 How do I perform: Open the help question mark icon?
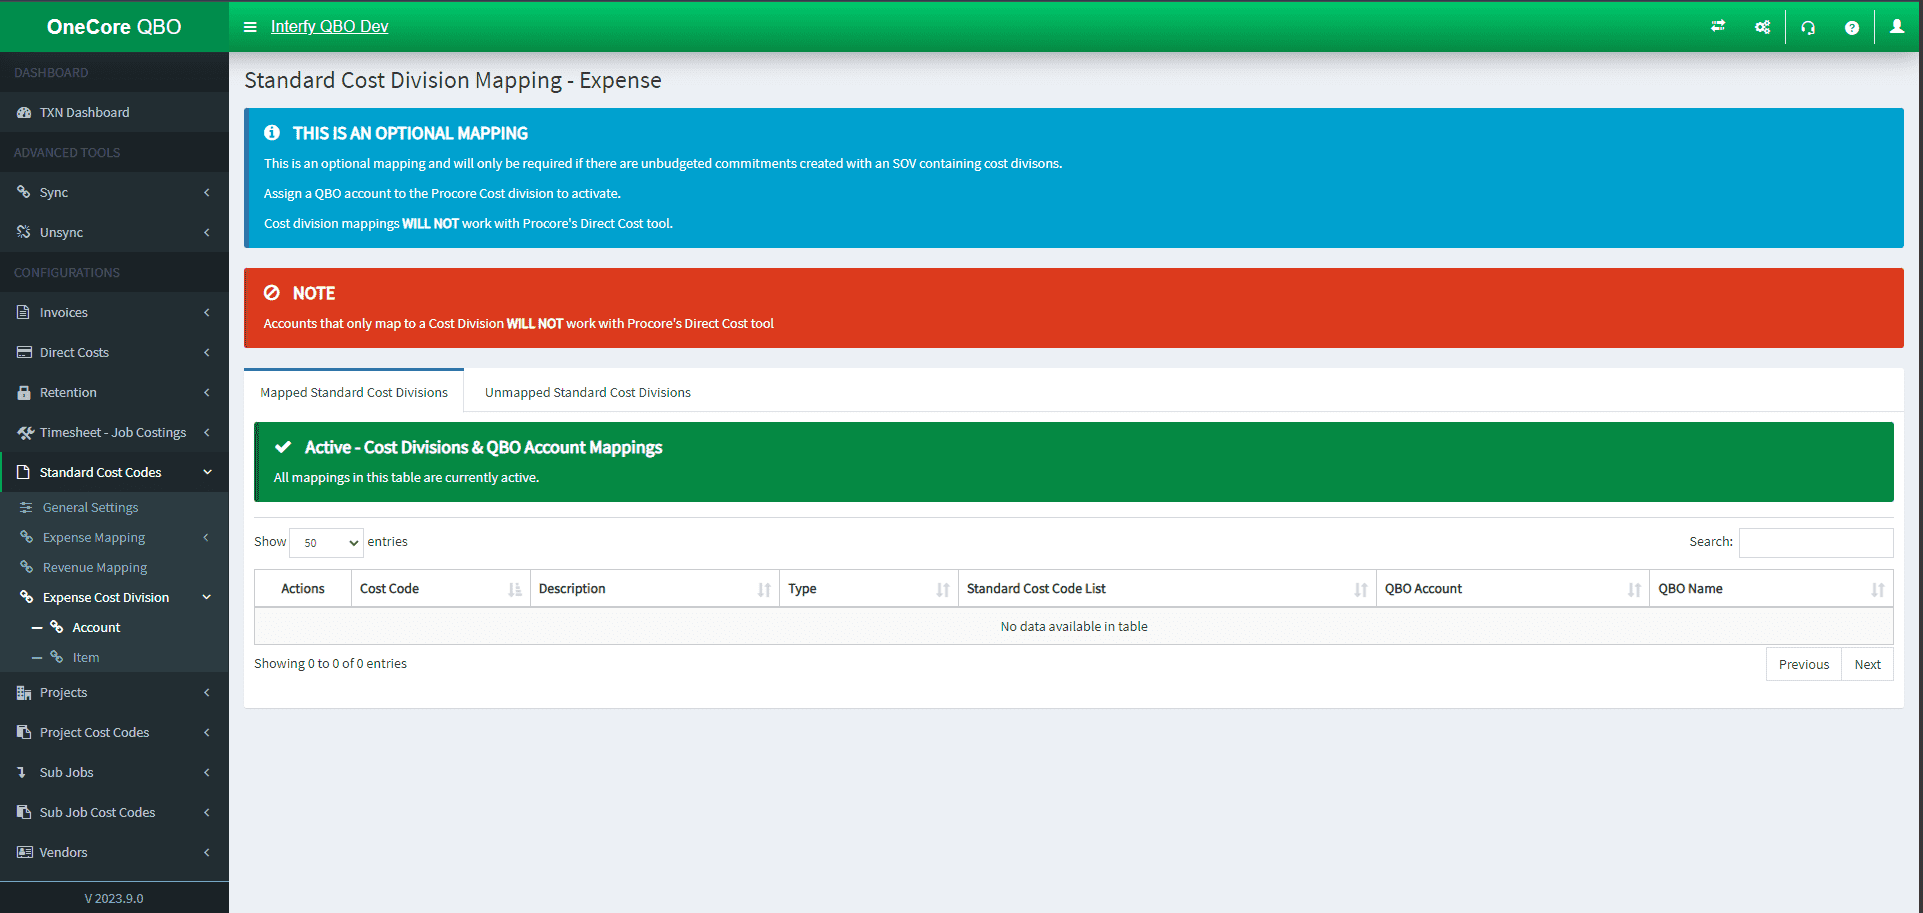1852,27
